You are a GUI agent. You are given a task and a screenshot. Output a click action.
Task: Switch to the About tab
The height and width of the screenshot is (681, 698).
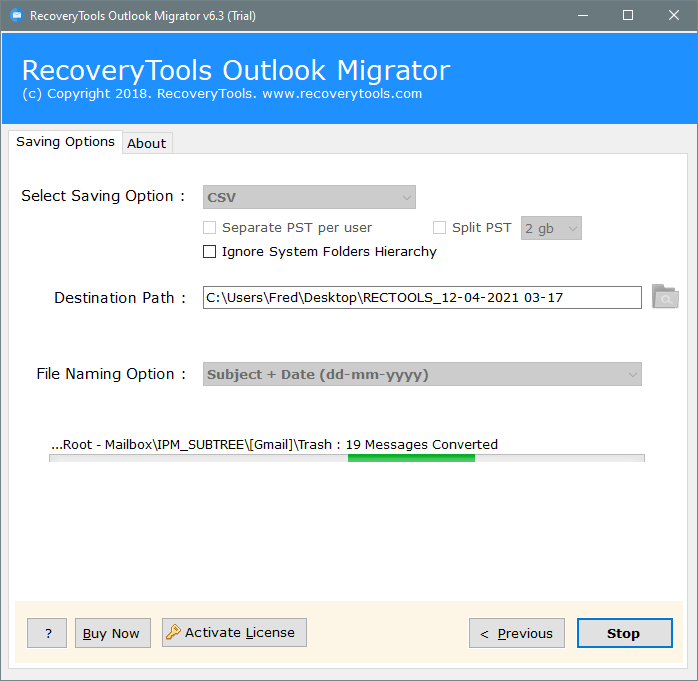click(147, 143)
